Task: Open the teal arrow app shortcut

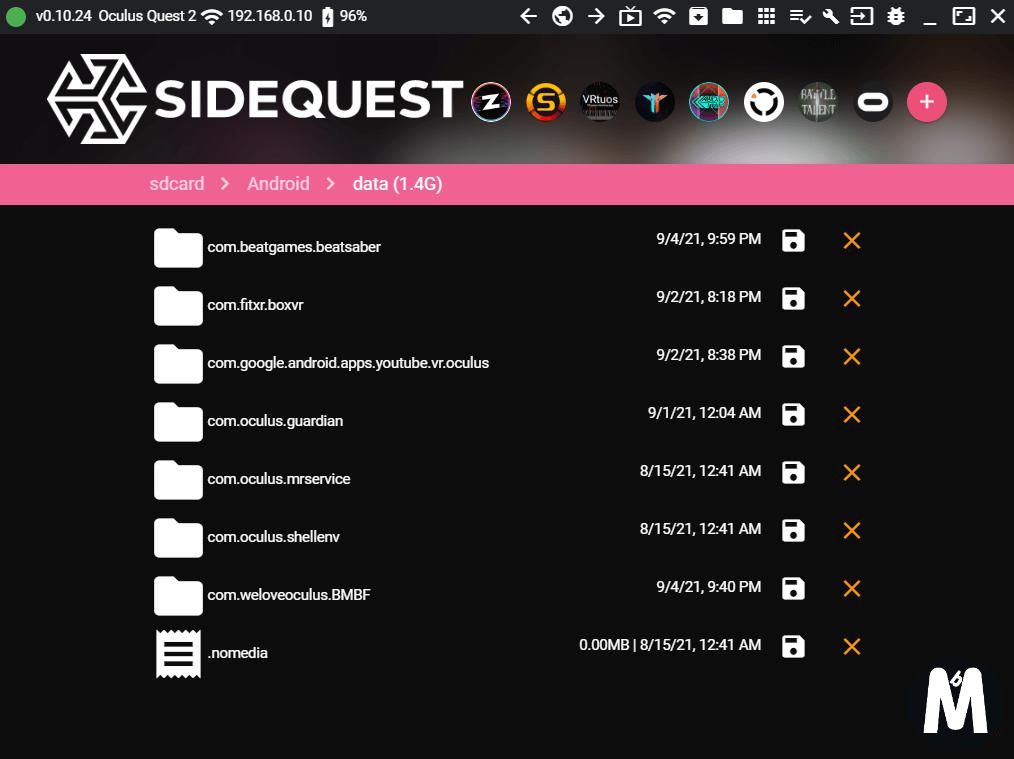Action: [709, 102]
